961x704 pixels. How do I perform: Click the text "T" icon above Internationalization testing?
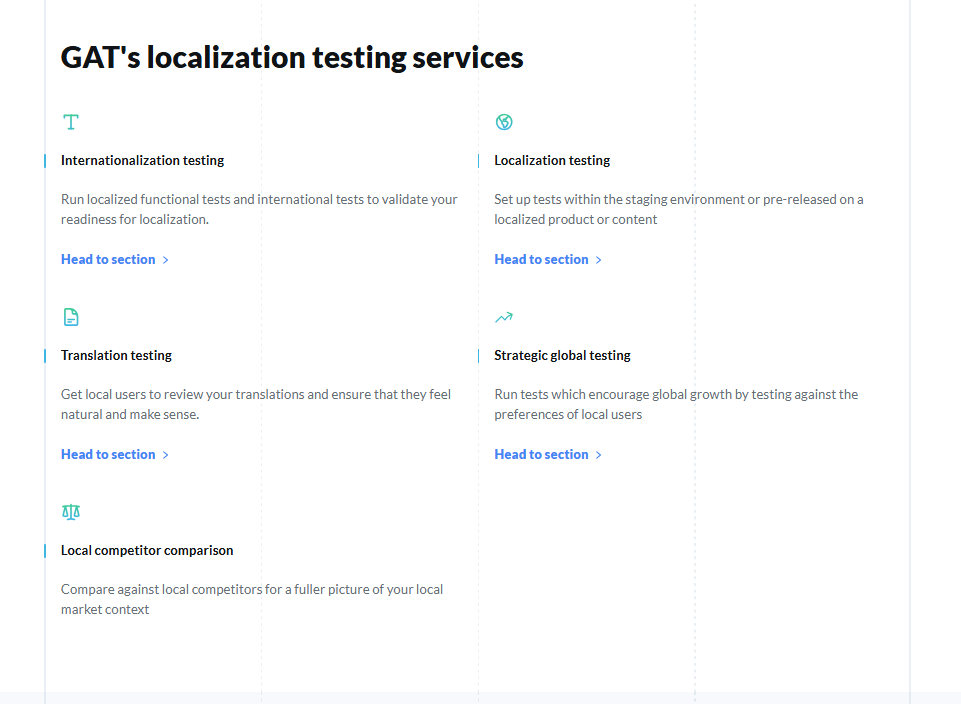click(x=70, y=122)
